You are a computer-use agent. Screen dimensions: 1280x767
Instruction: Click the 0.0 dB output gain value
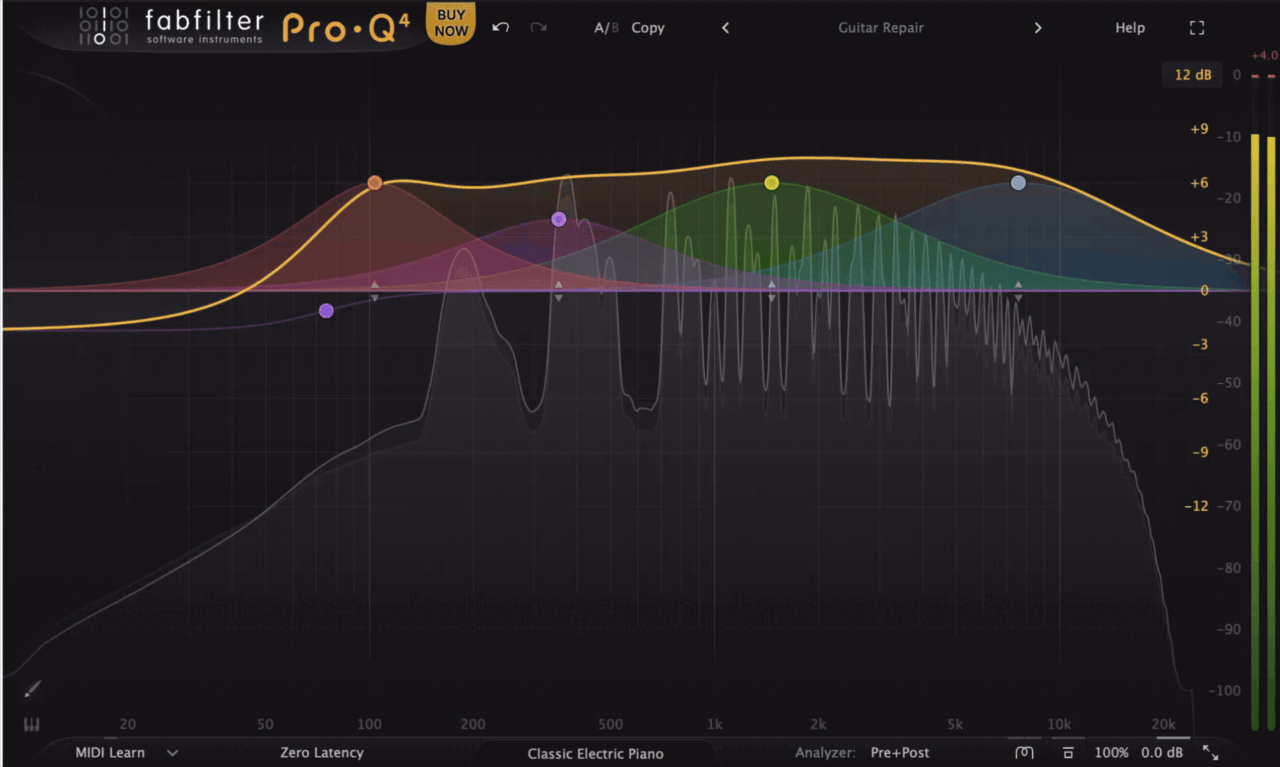(1162, 753)
